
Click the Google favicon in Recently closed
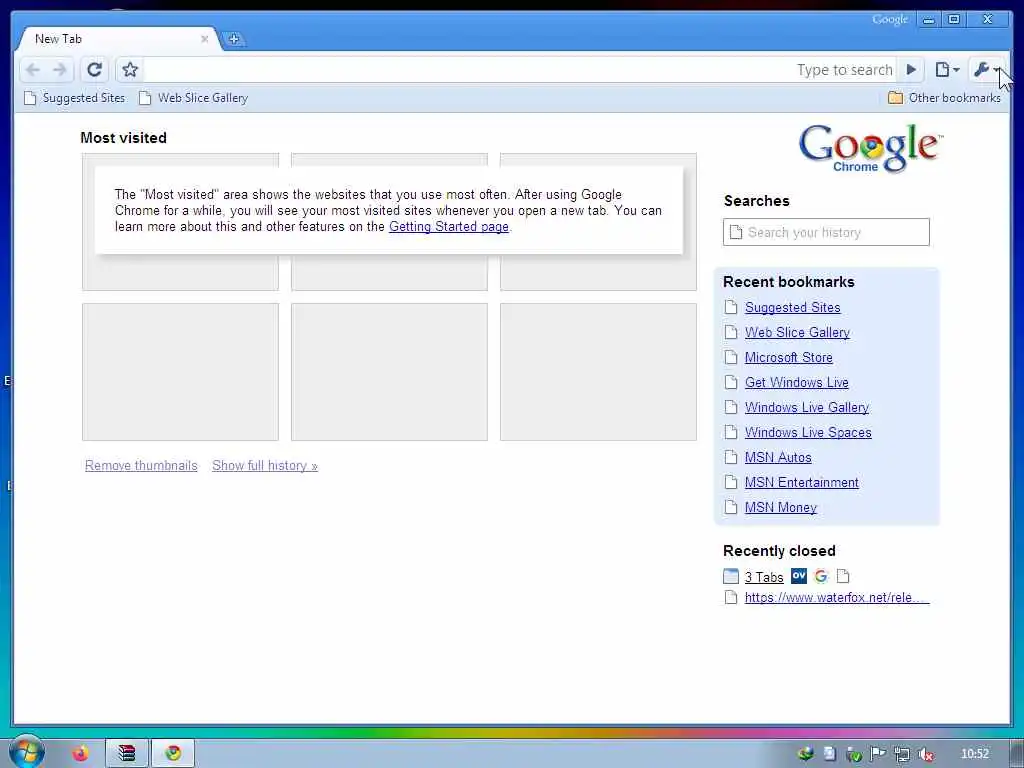(821, 576)
